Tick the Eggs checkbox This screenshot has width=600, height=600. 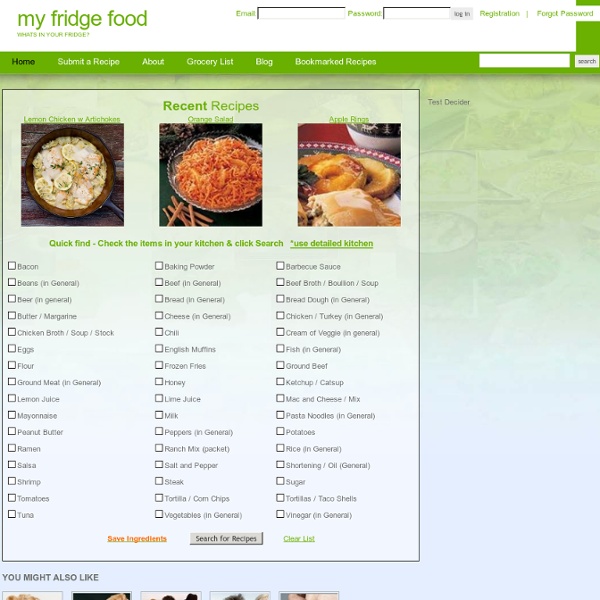(12, 349)
